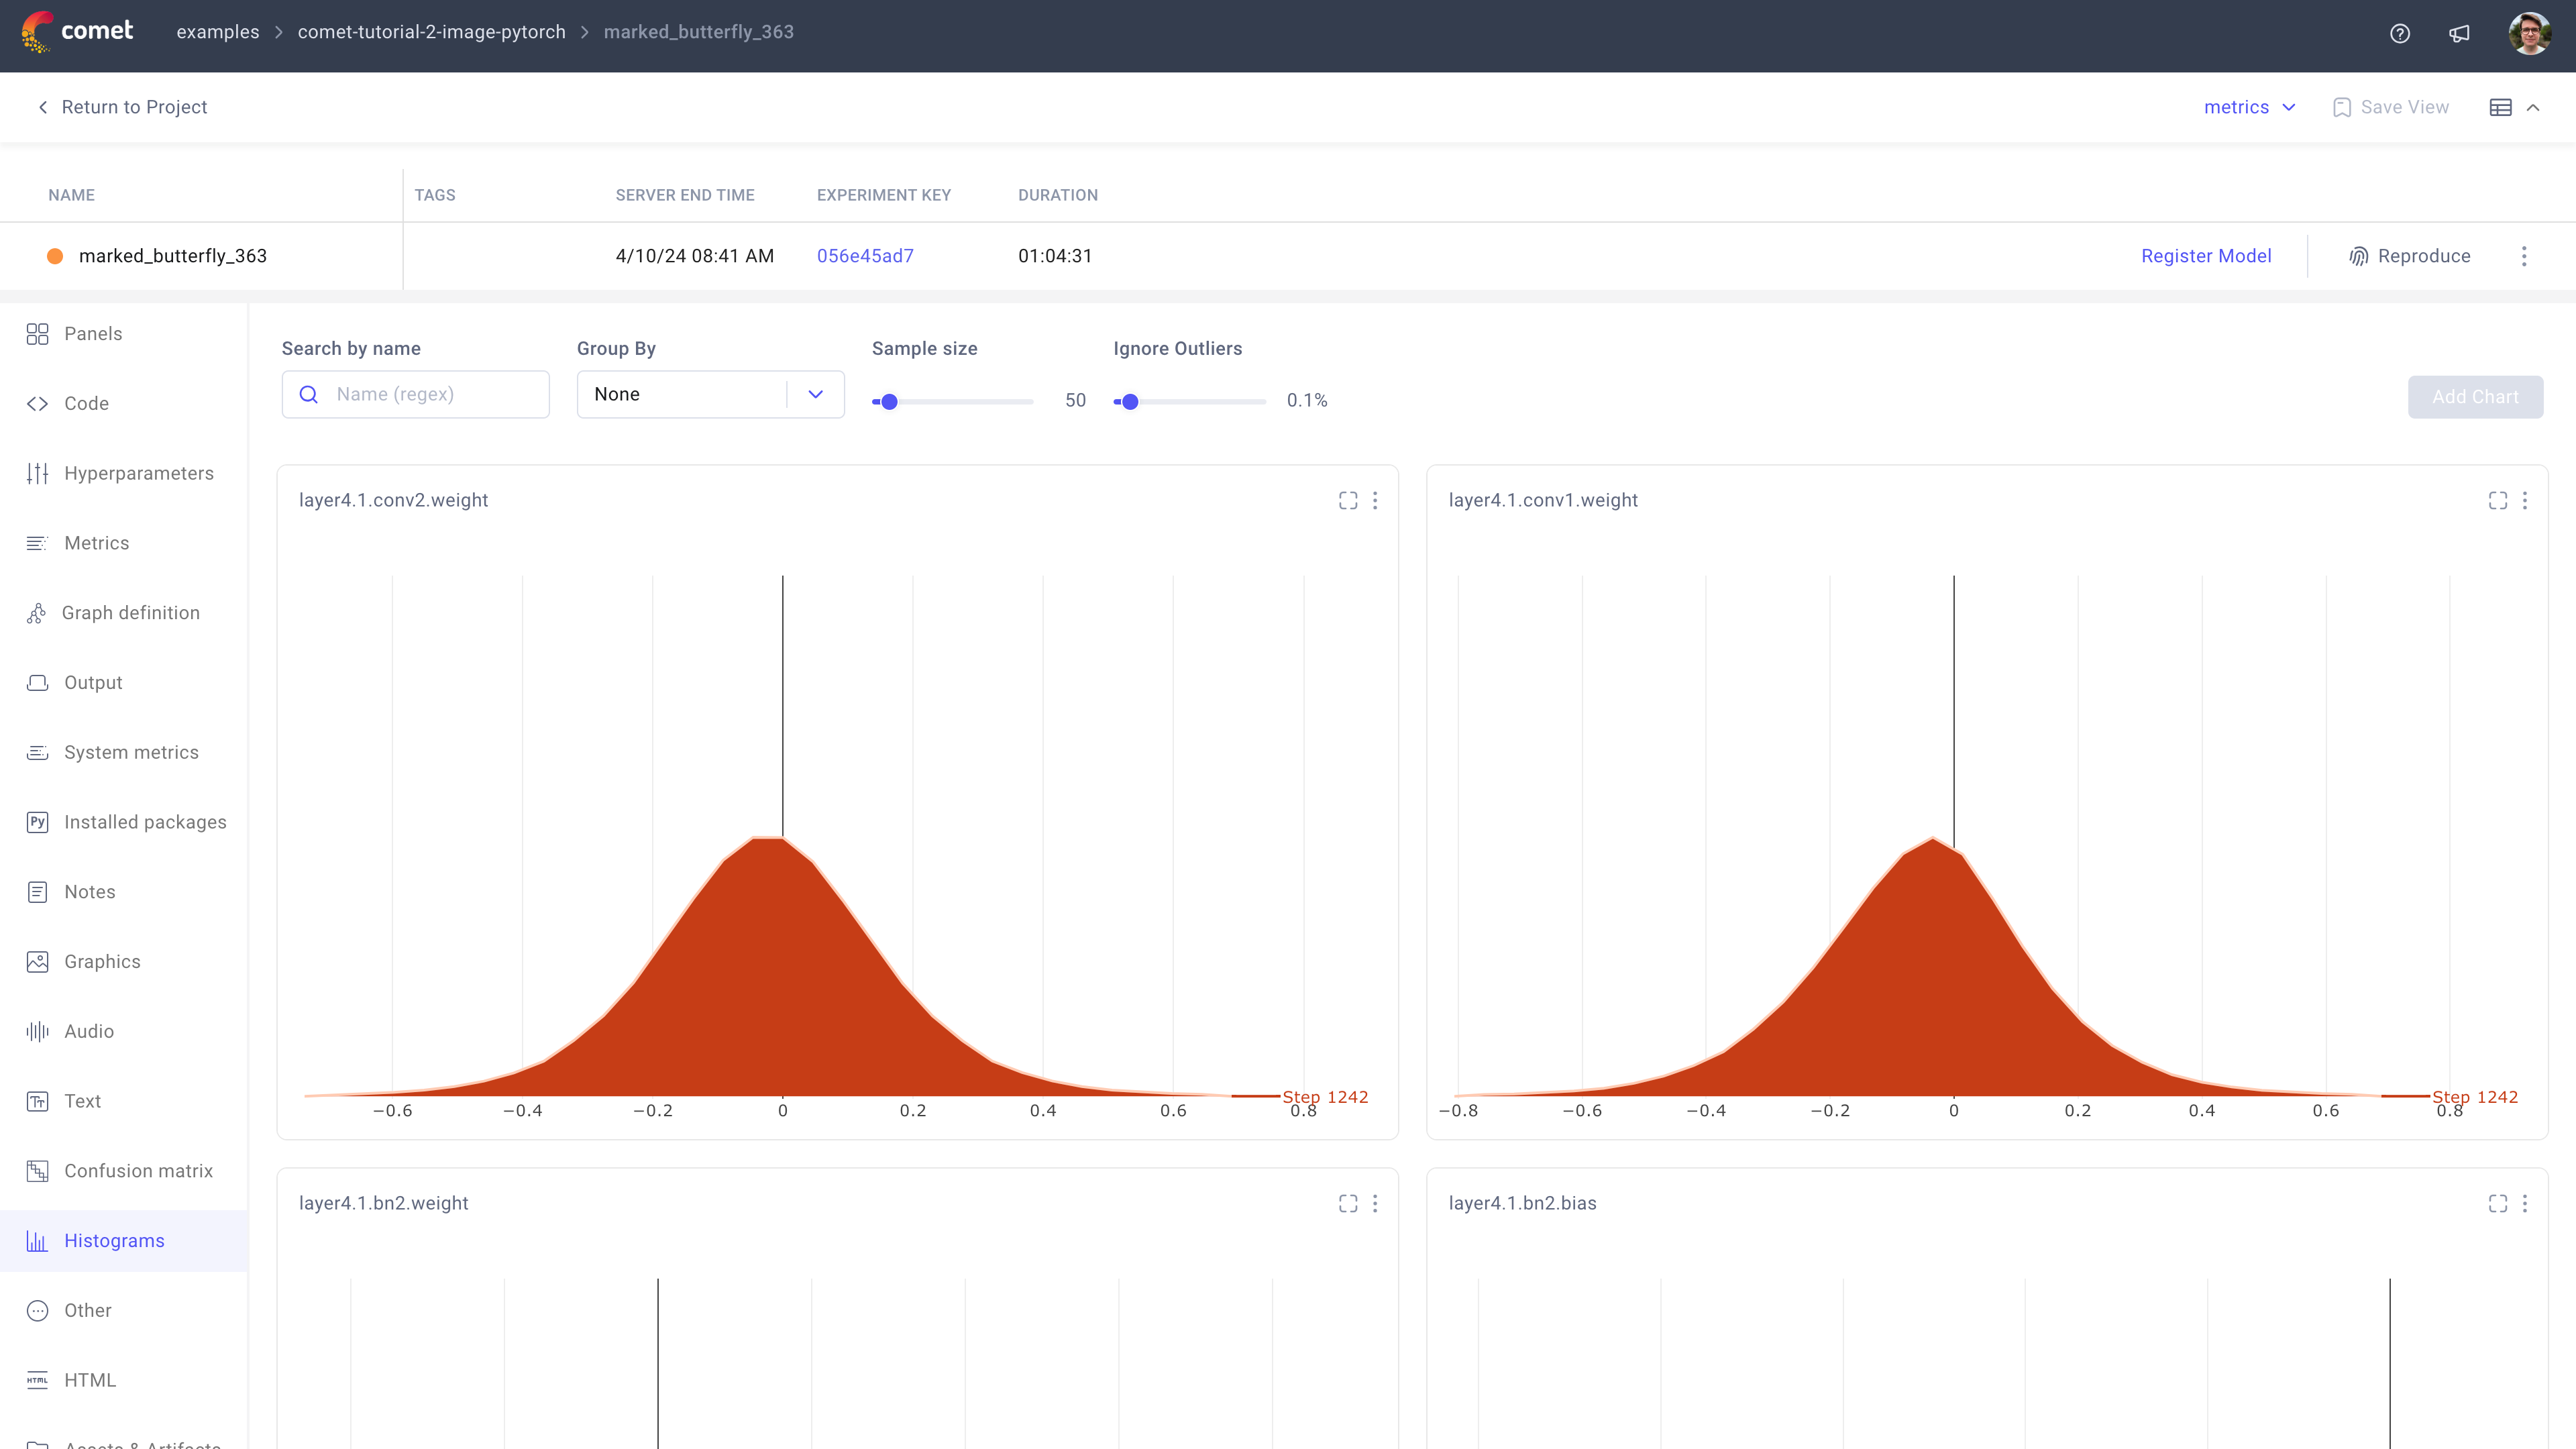The width and height of the screenshot is (2576, 1449).
Task: Switch to the Histograms tab
Action: (x=113, y=1240)
